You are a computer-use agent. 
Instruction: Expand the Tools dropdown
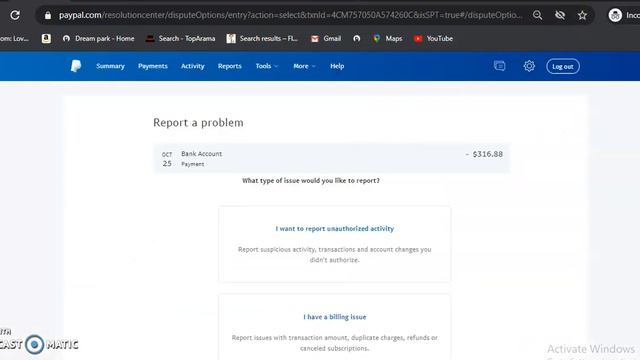coord(267,66)
